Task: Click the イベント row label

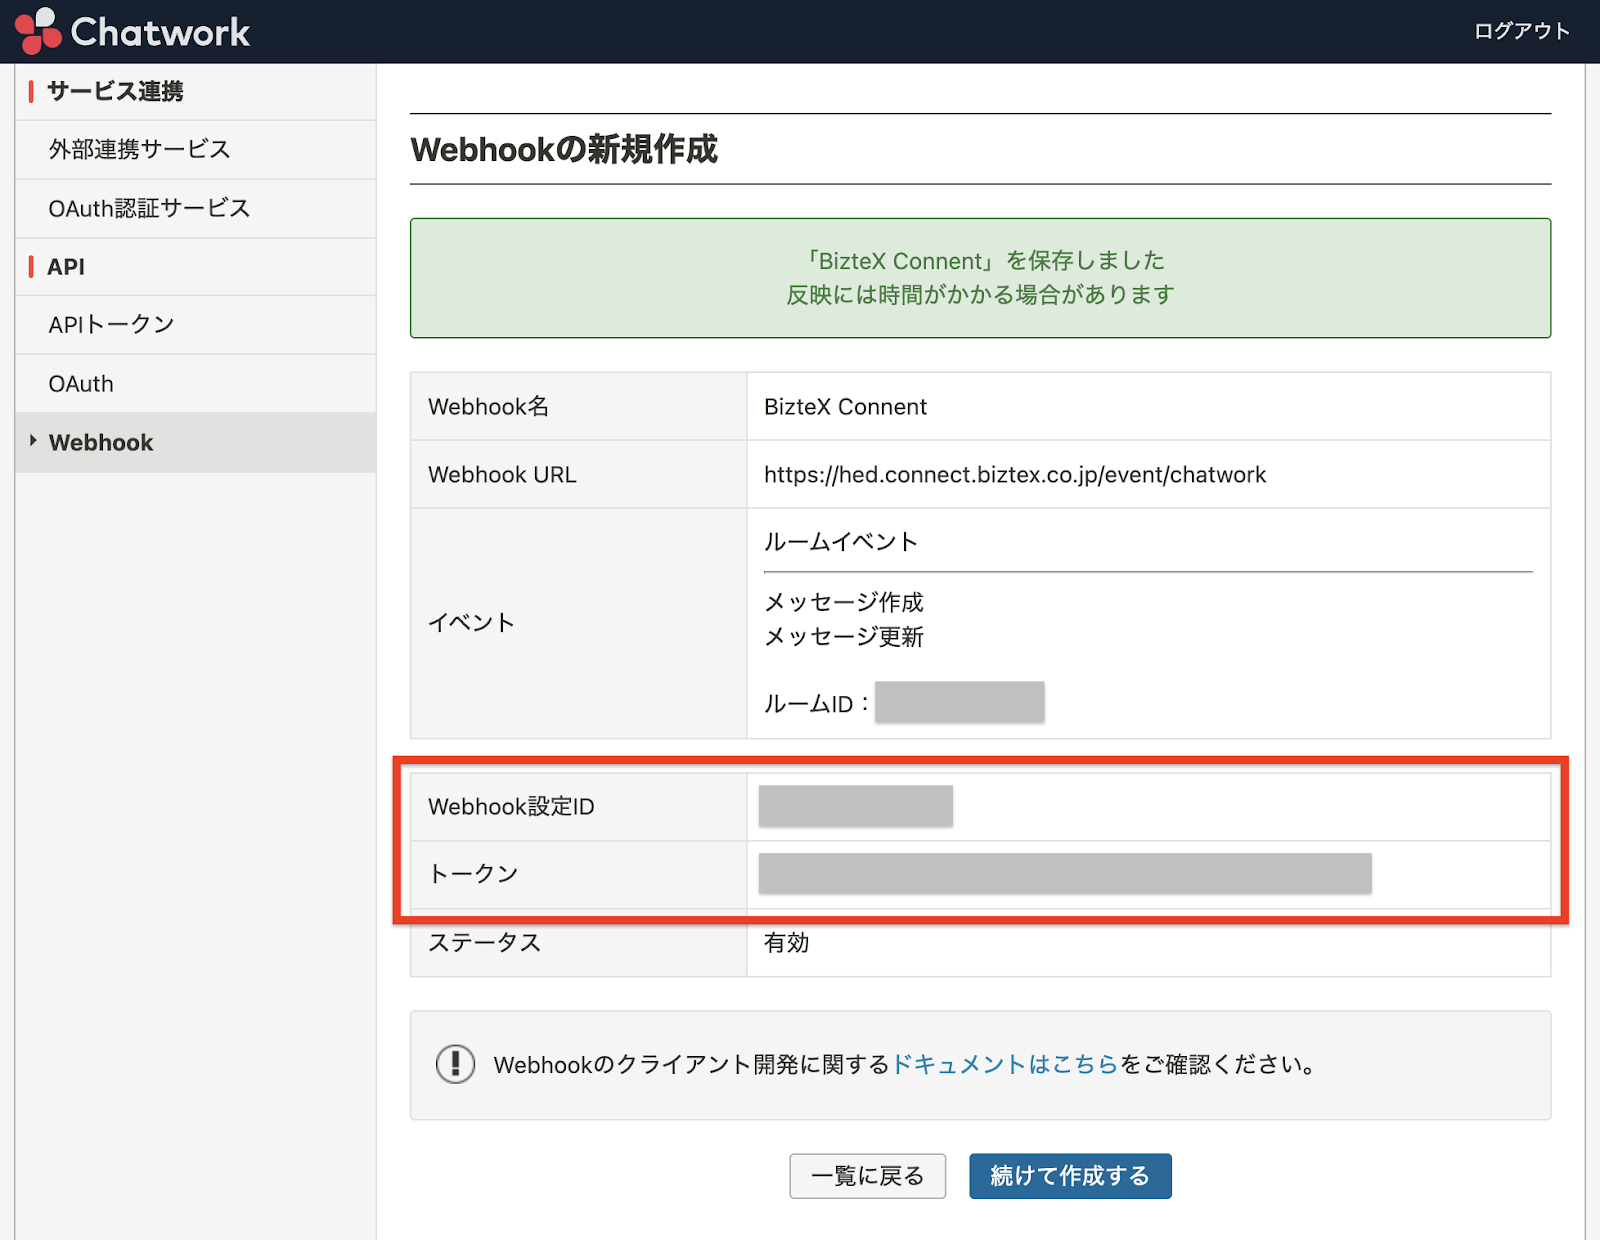Action: [x=471, y=623]
